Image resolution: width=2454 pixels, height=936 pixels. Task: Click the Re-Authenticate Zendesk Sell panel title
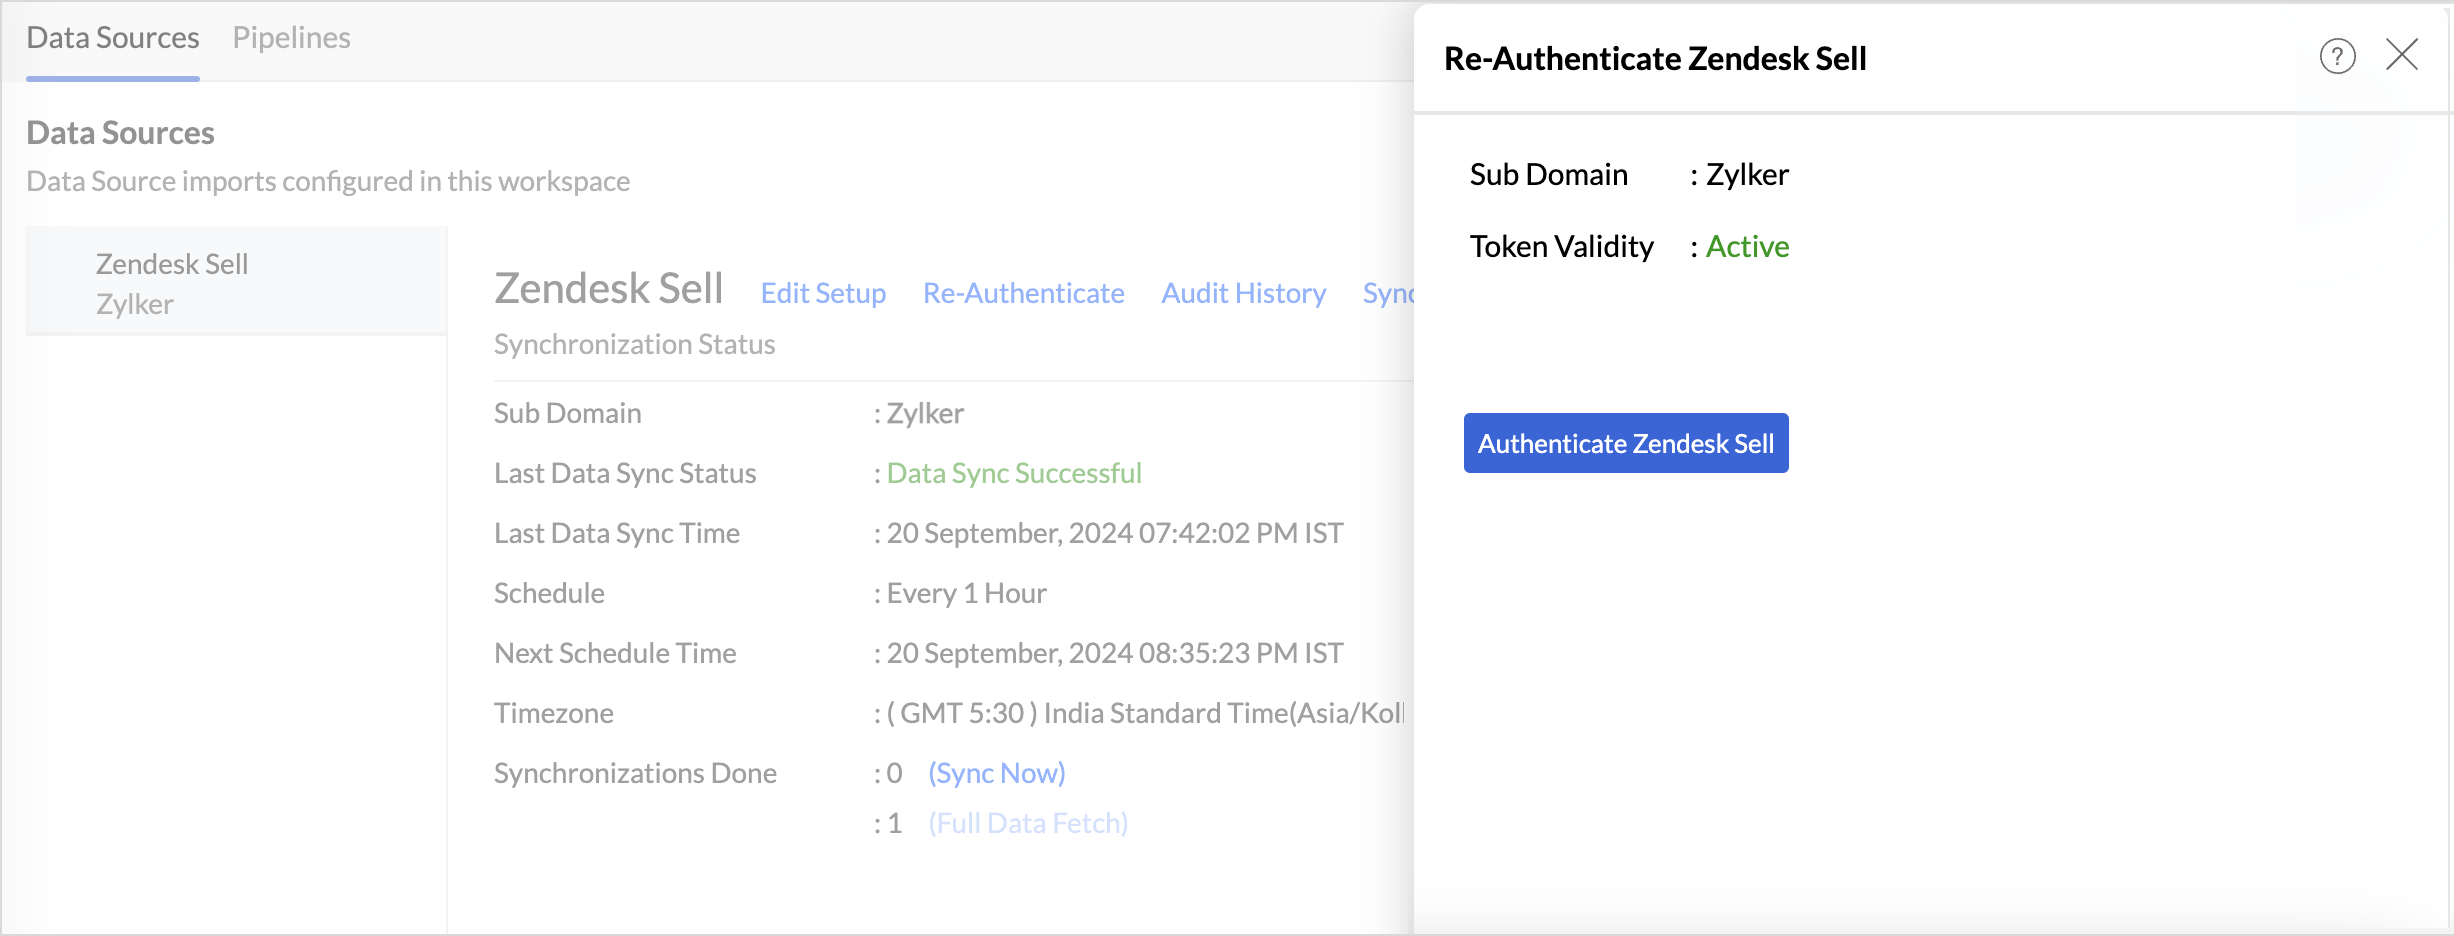[1655, 59]
